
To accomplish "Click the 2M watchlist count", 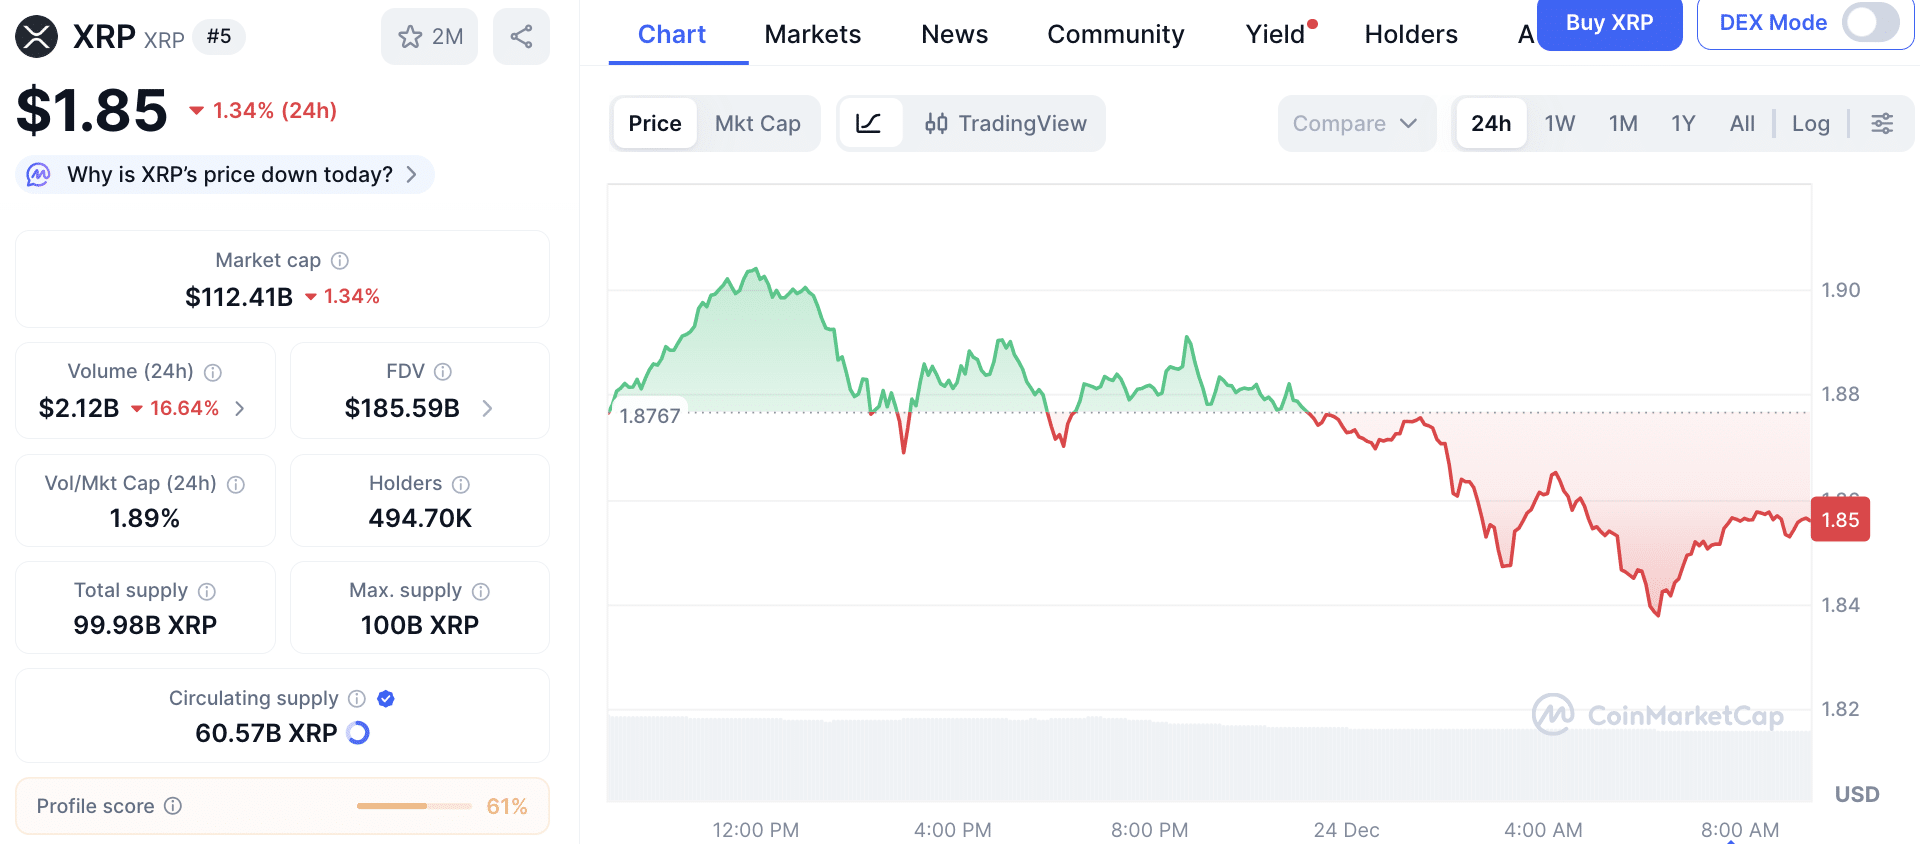I will point(447,37).
